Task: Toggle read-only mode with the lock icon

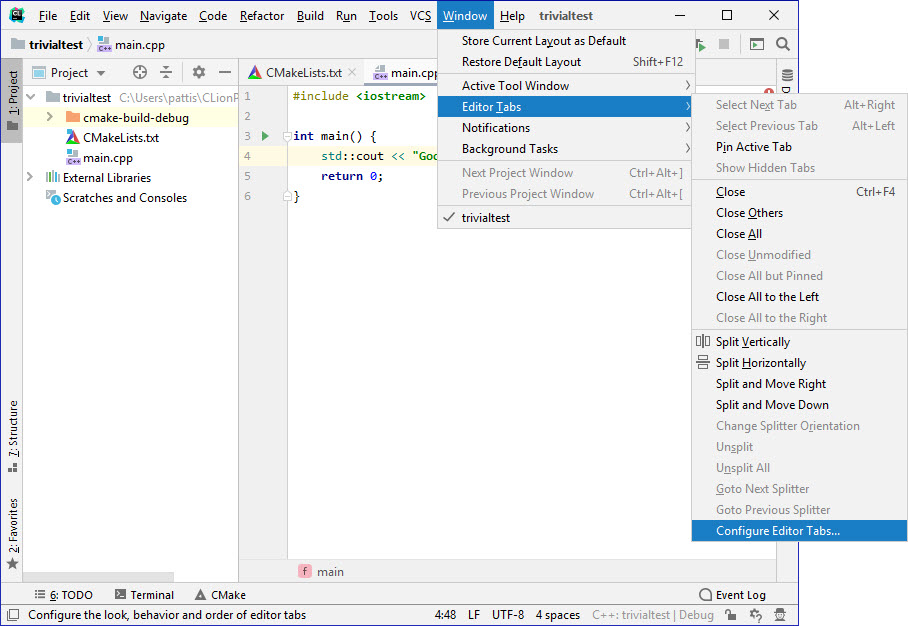Action: tap(731, 616)
